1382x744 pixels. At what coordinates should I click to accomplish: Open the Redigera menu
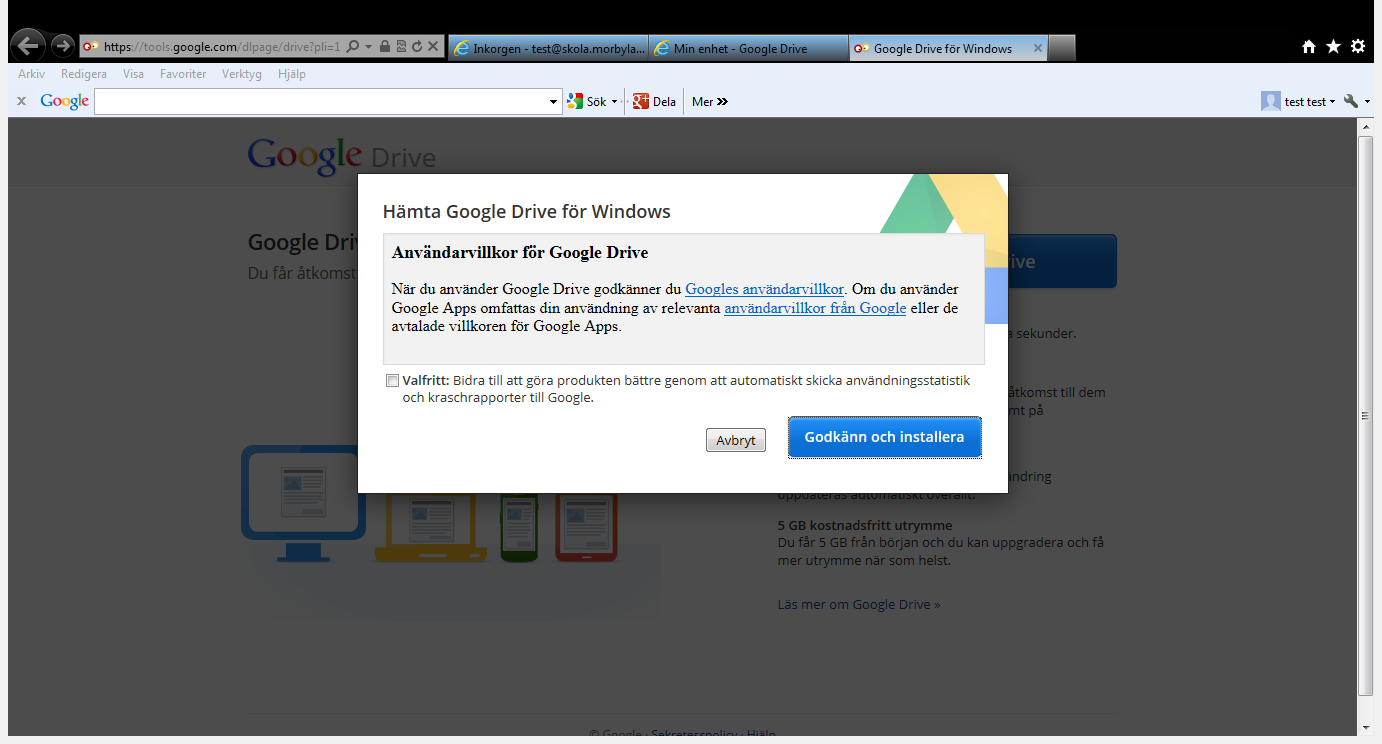click(84, 74)
